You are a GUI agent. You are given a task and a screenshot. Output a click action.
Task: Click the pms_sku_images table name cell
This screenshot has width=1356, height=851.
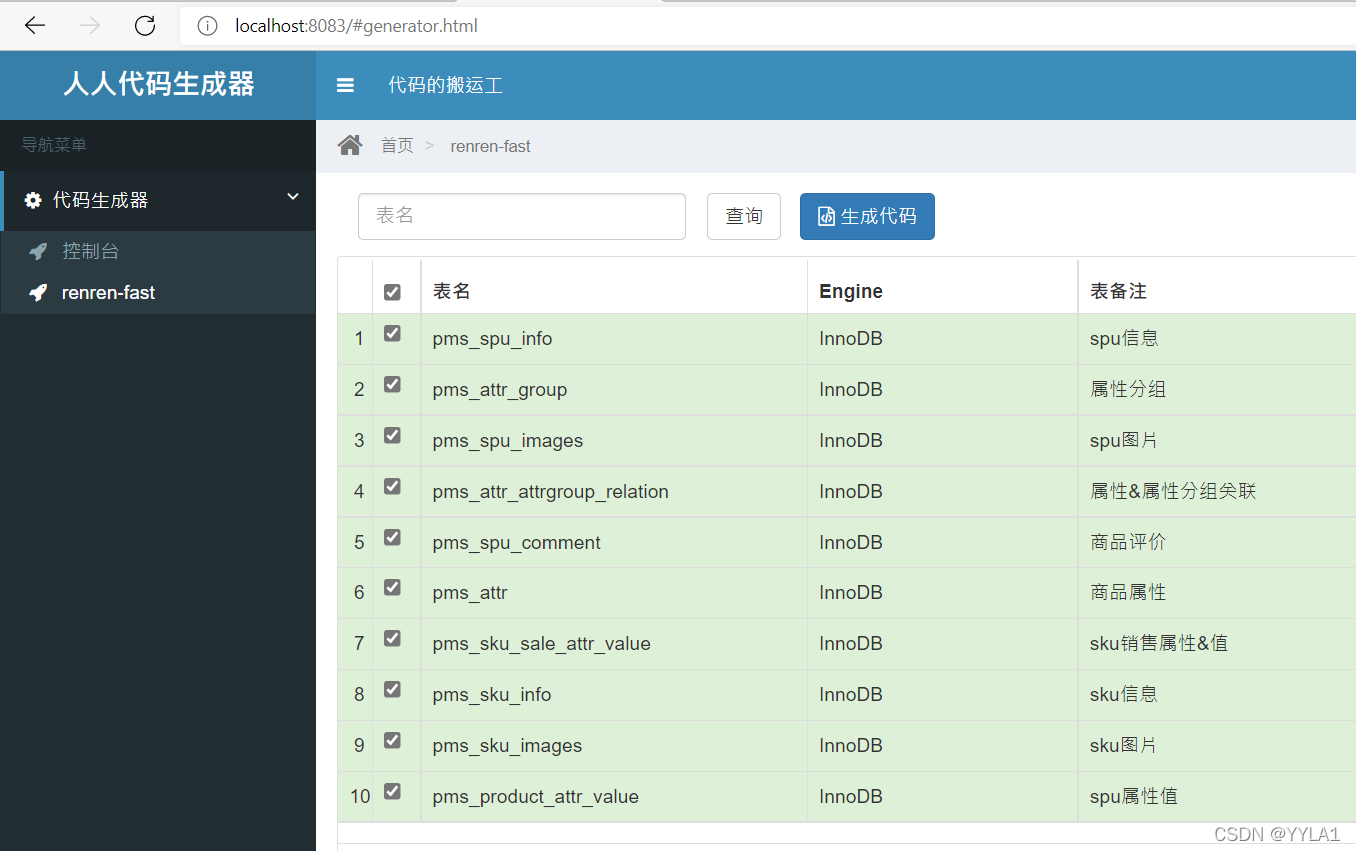(614, 746)
